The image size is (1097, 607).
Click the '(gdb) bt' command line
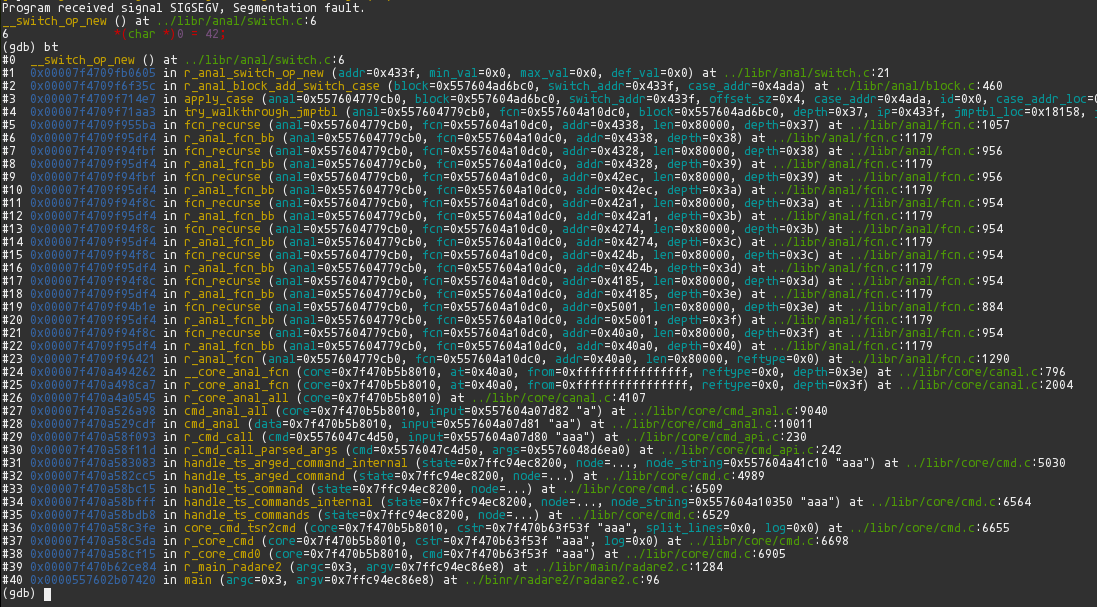(x=30, y=48)
